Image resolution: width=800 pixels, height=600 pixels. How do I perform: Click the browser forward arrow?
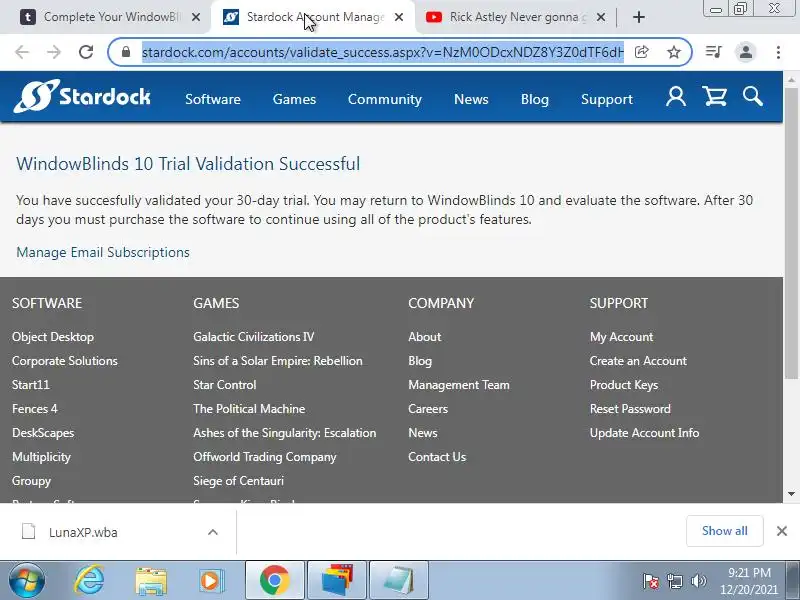[x=54, y=52]
